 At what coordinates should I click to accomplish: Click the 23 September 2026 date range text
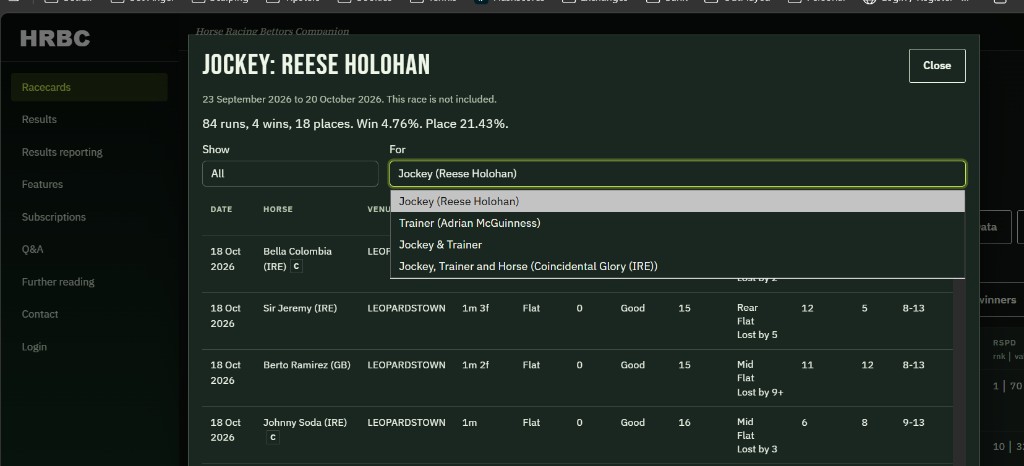point(349,99)
